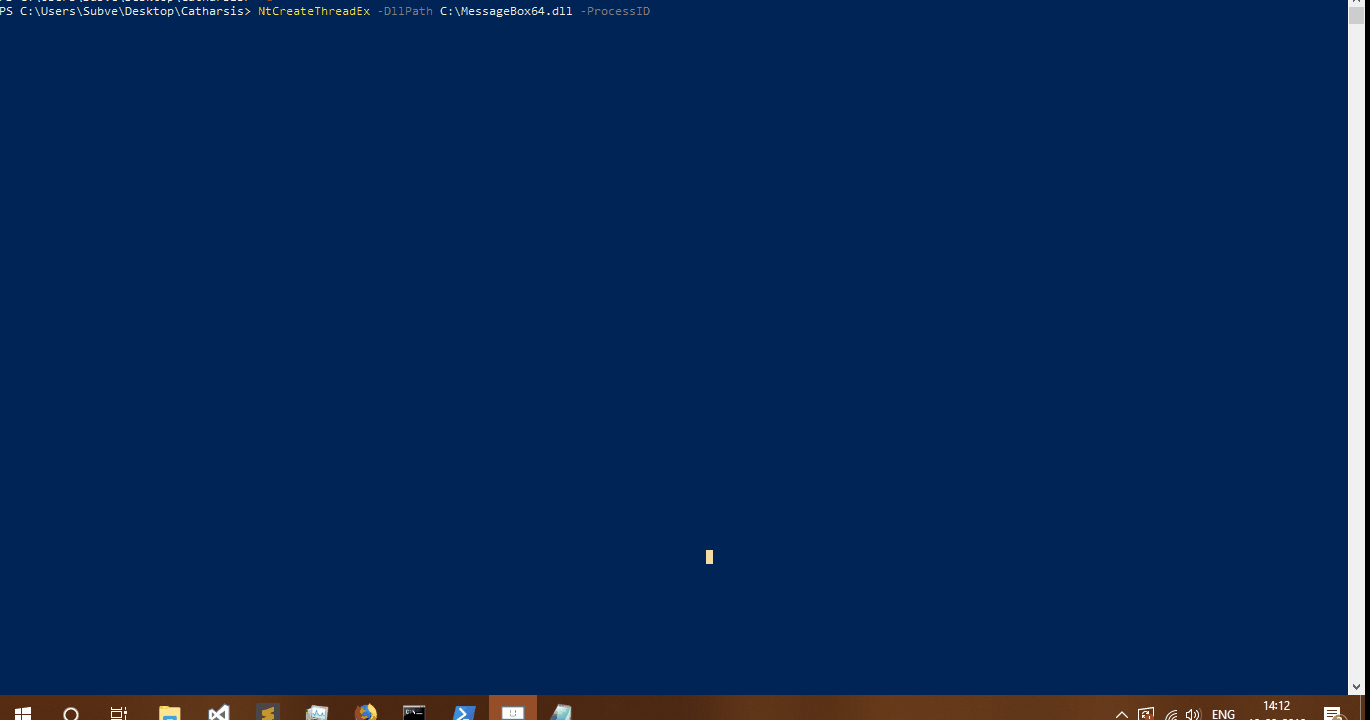
Task: Open Task View from the taskbar
Action: (x=119, y=712)
